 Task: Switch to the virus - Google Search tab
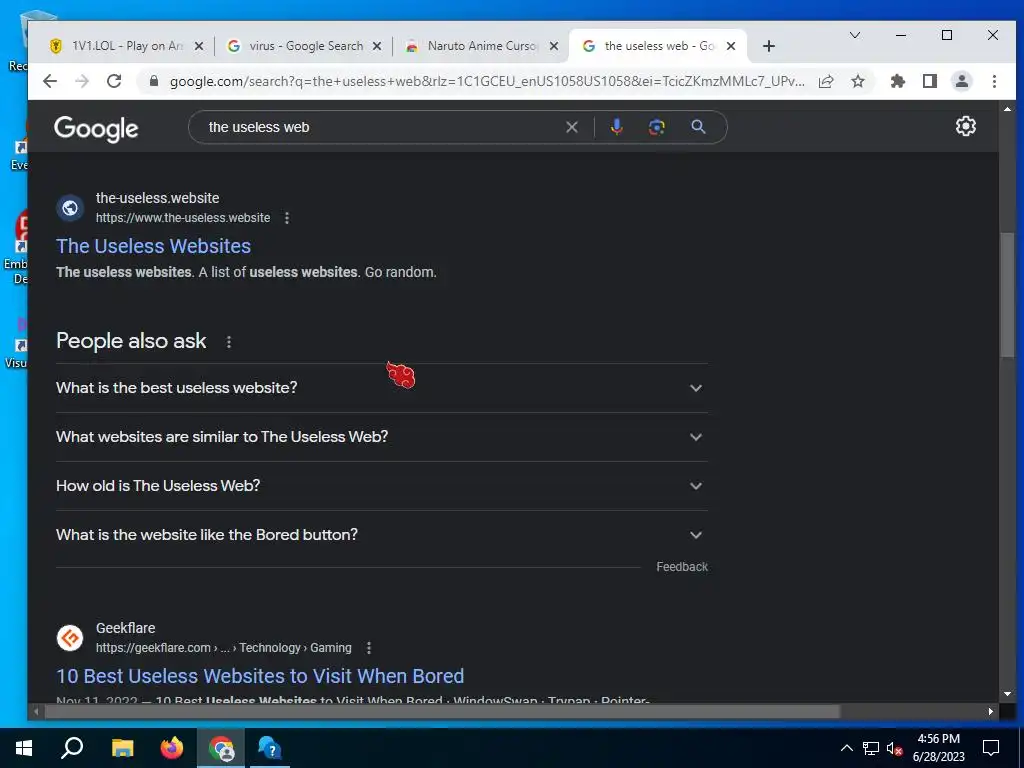tap(306, 46)
